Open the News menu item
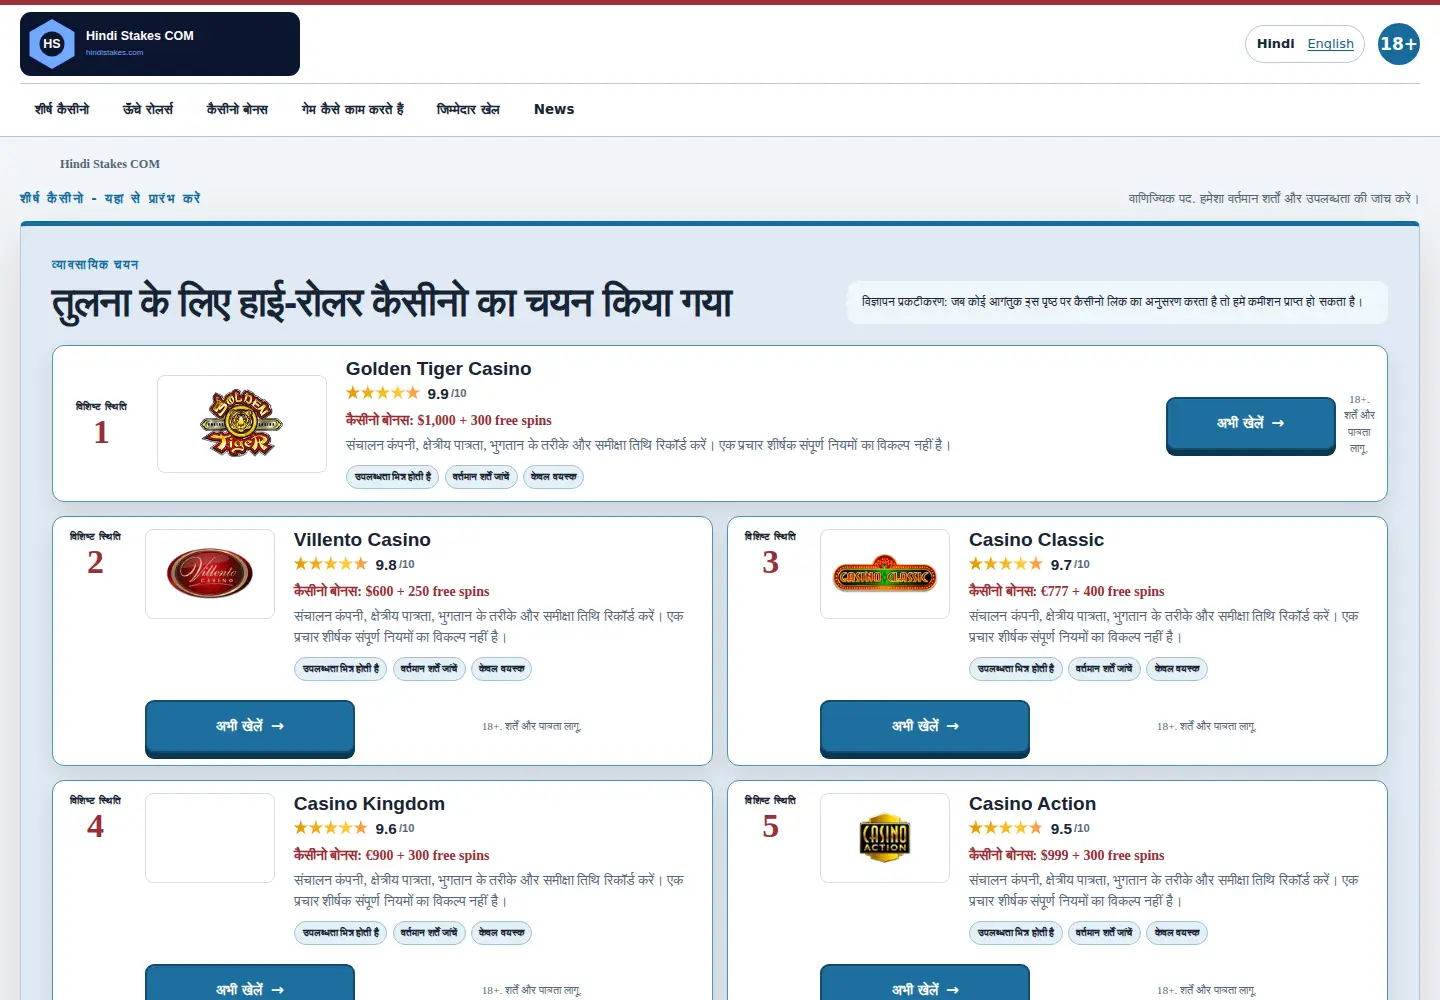Viewport: 1440px width, 1000px height. coord(554,109)
